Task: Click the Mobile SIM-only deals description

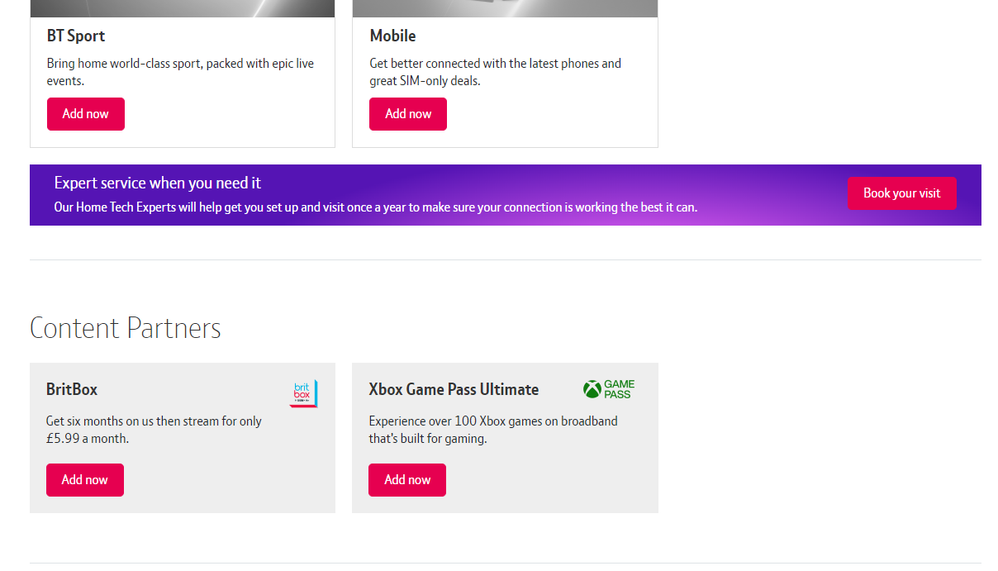Action: (x=495, y=72)
